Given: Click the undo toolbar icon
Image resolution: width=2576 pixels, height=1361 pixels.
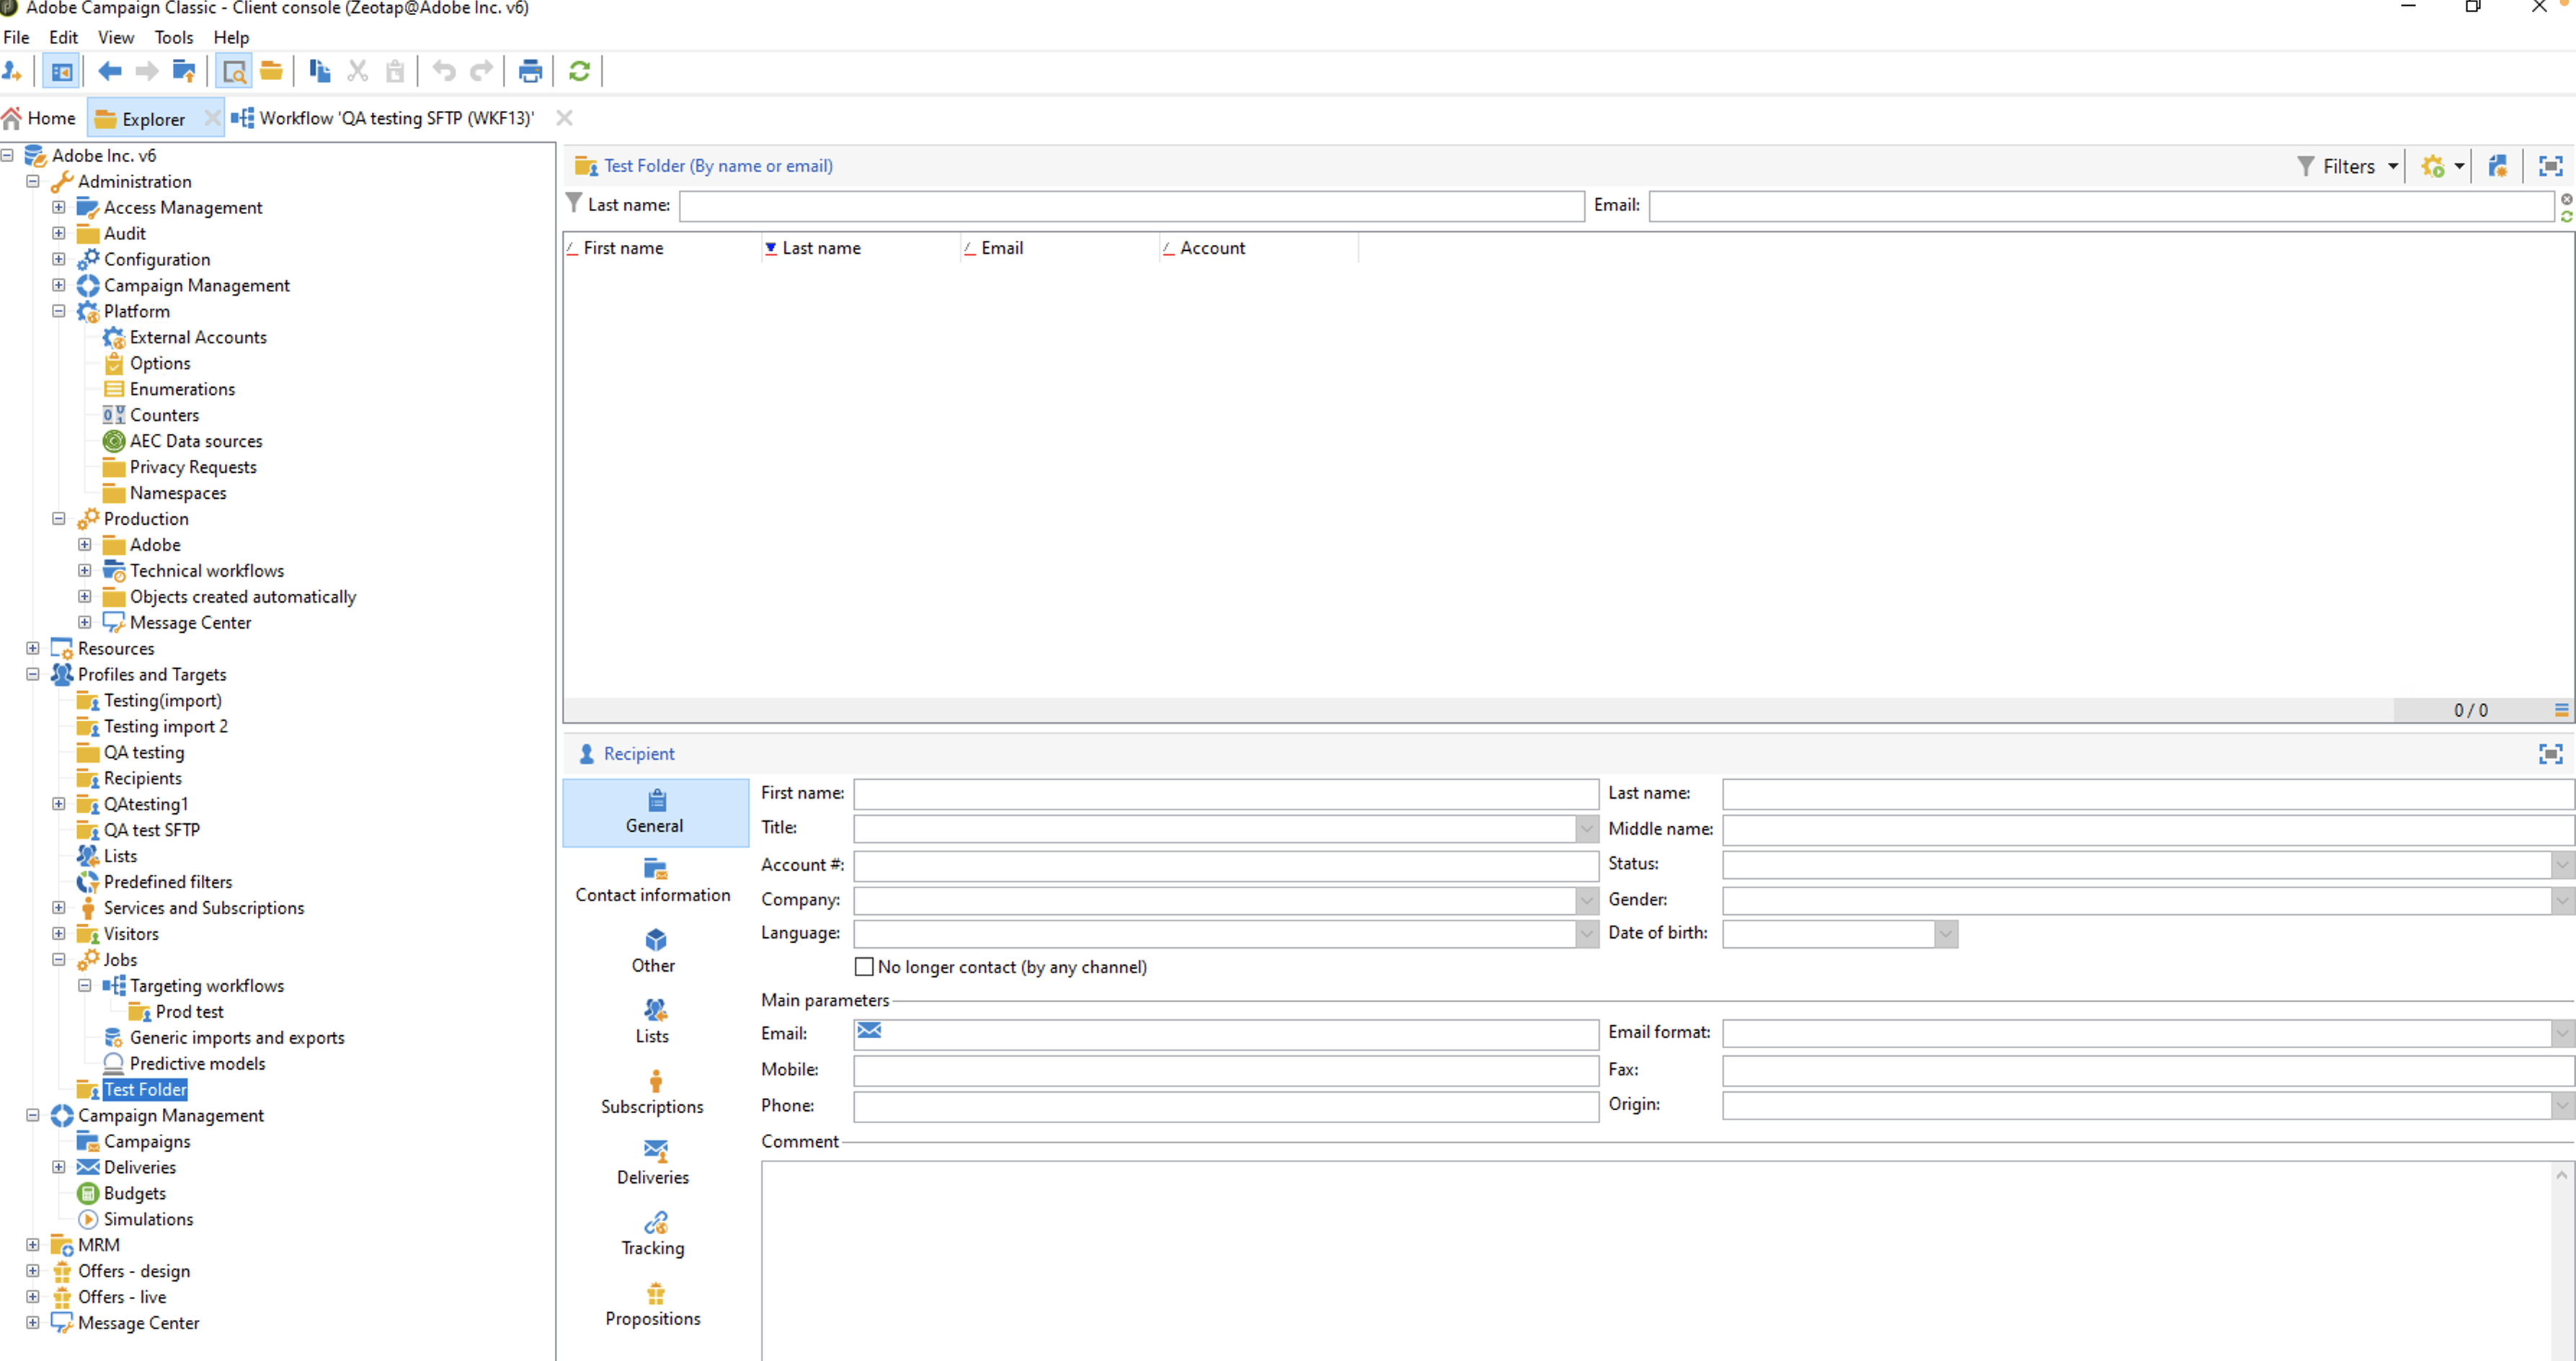Looking at the screenshot, I should tap(444, 71).
